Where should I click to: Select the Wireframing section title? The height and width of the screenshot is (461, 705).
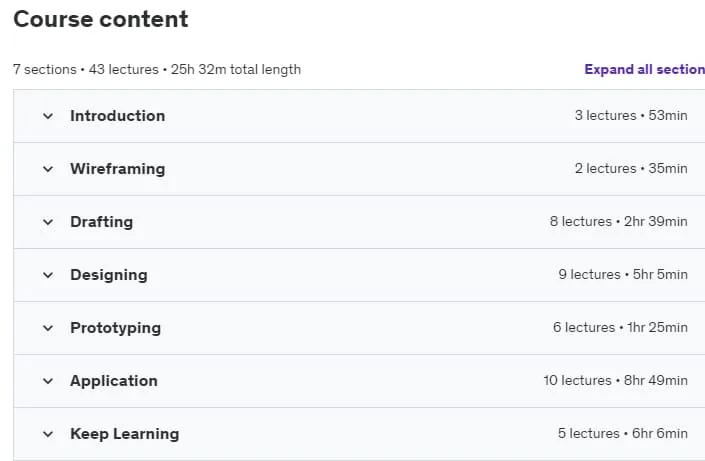pyautogui.click(x=118, y=169)
